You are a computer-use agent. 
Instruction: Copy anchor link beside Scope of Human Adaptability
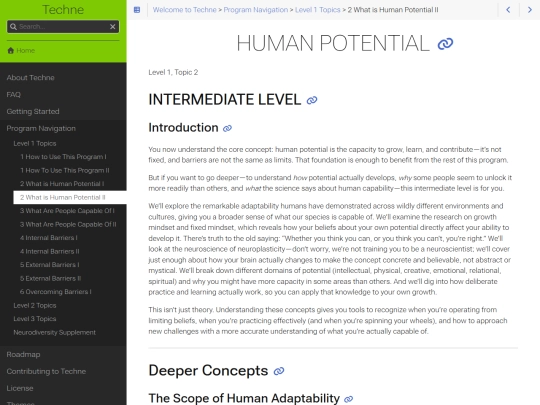pyautogui.click(x=349, y=399)
